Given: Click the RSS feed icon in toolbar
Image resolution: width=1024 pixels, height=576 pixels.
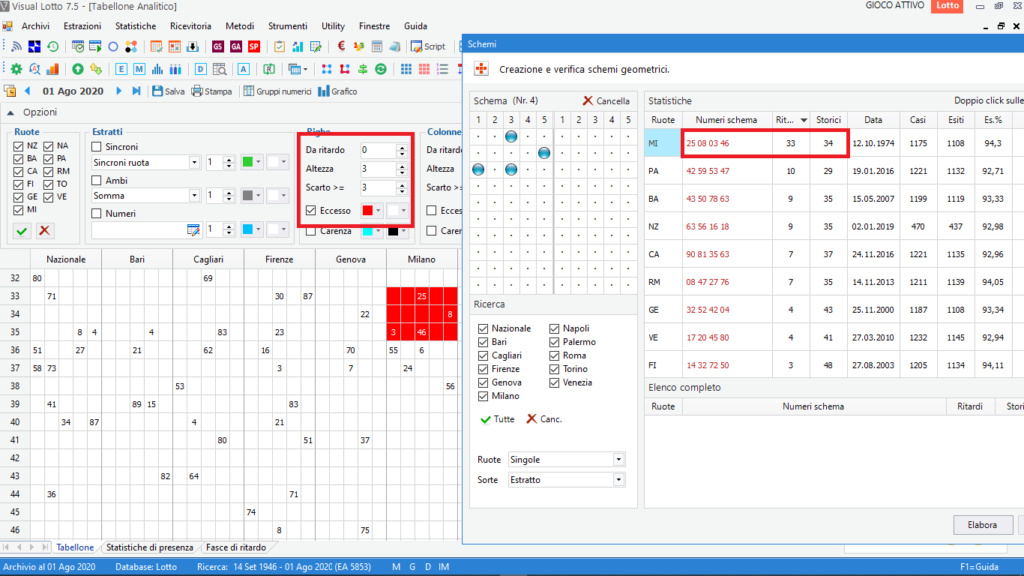Looking at the screenshot, I should coord(17,46).
